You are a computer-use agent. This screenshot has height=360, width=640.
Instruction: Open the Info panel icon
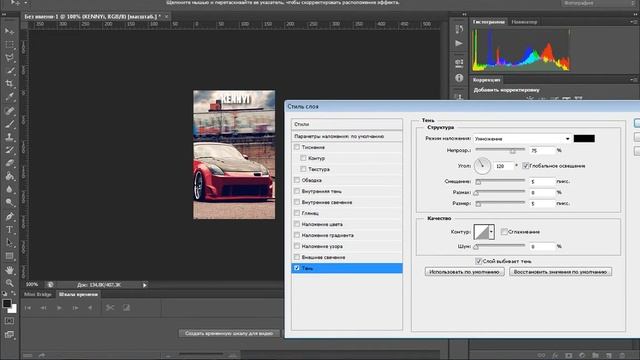459,78
